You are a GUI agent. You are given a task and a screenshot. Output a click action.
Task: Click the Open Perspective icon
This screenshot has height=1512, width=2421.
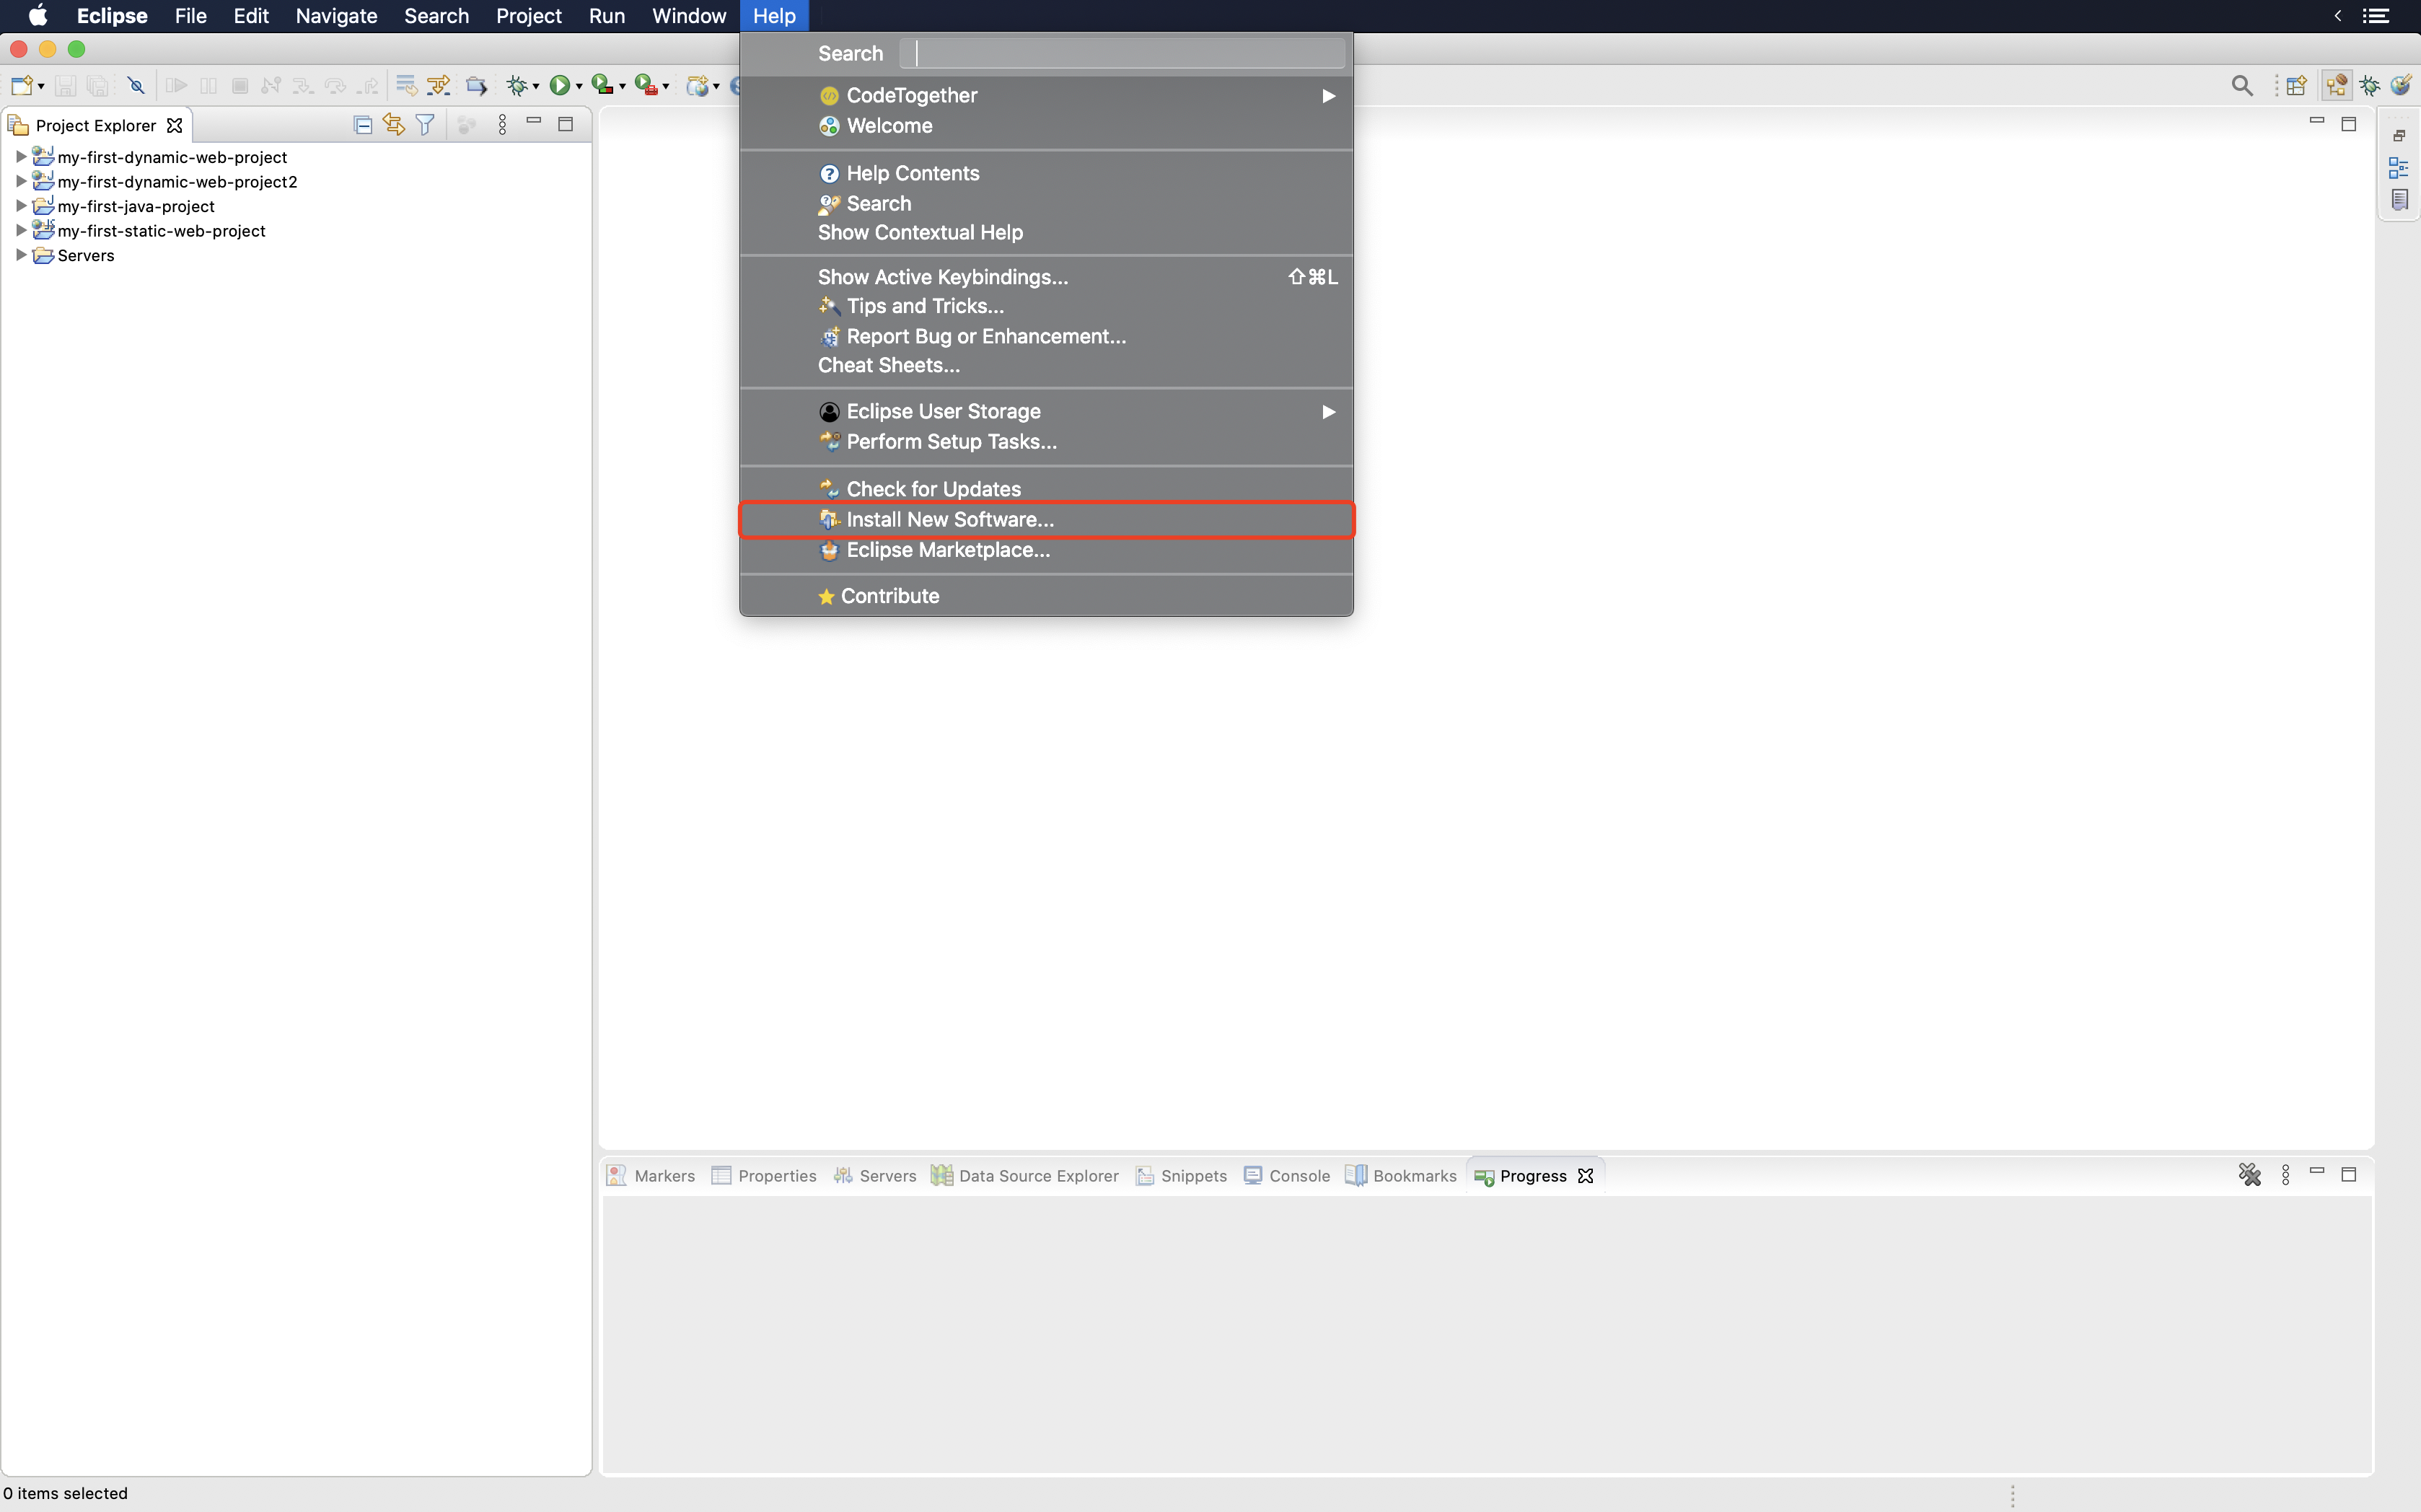pyautogui.click(x=2297, y=86)
